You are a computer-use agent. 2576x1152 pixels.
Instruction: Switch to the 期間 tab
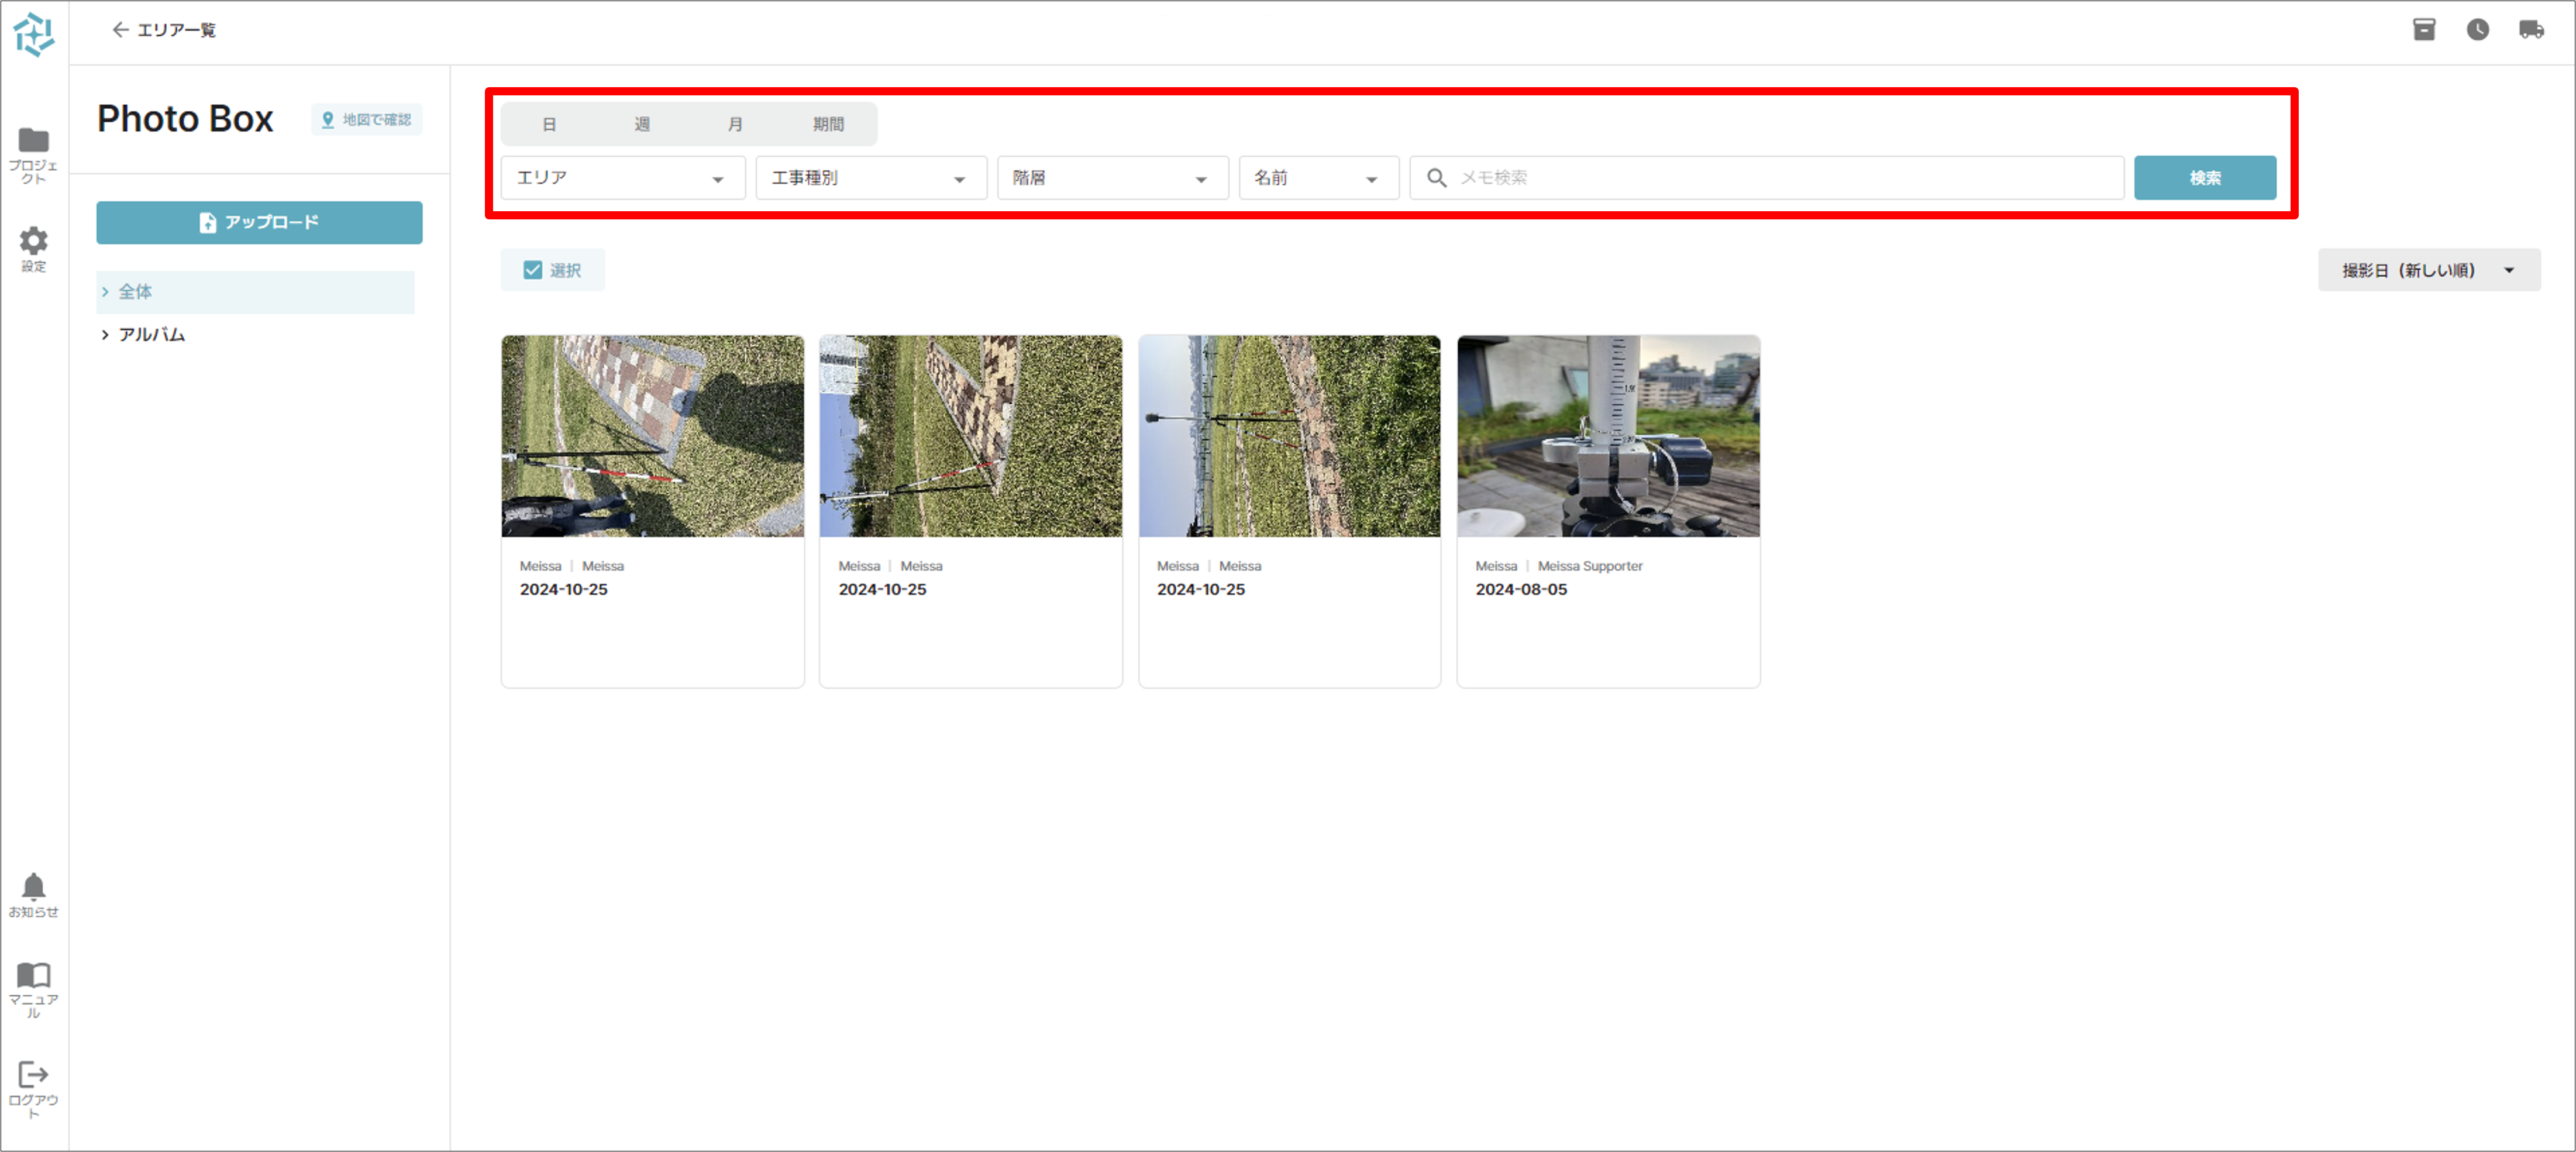click(828, 124)
